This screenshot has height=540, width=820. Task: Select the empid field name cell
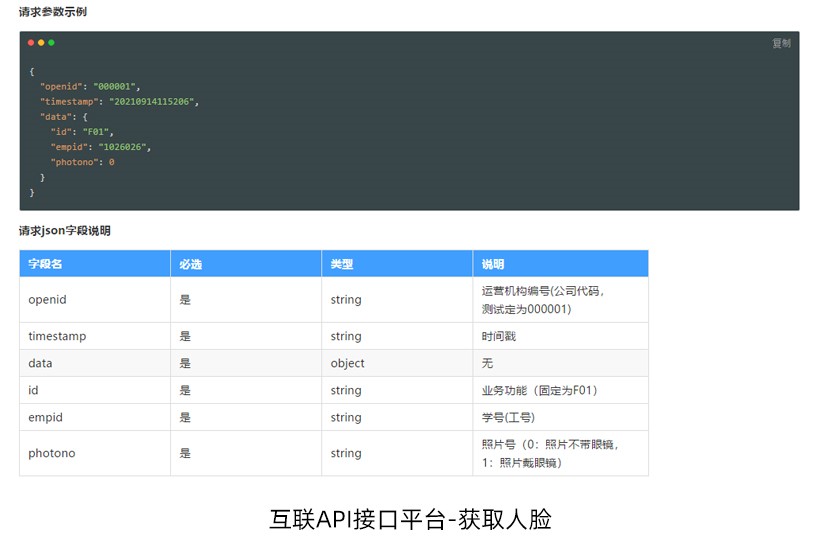tap(46, 418)
